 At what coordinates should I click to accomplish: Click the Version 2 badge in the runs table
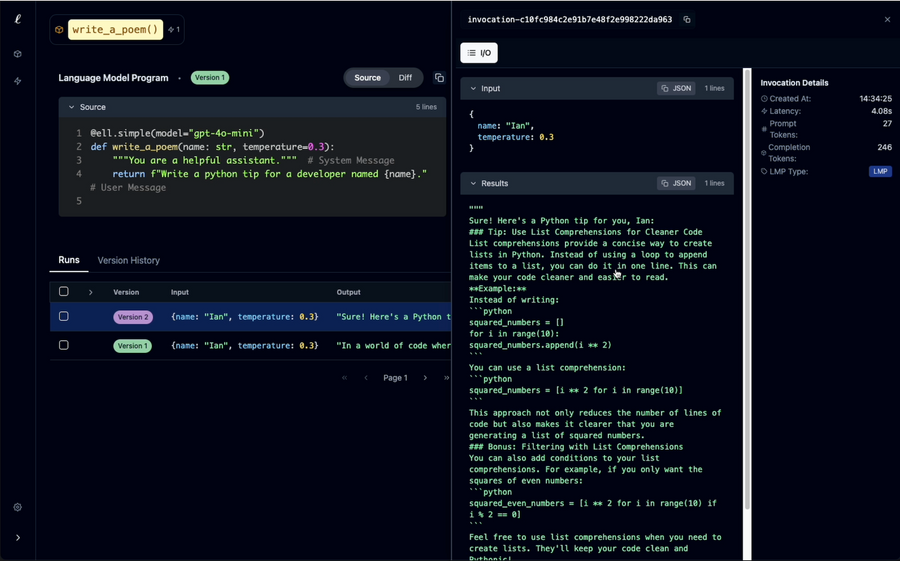click(x=133, y=317)
